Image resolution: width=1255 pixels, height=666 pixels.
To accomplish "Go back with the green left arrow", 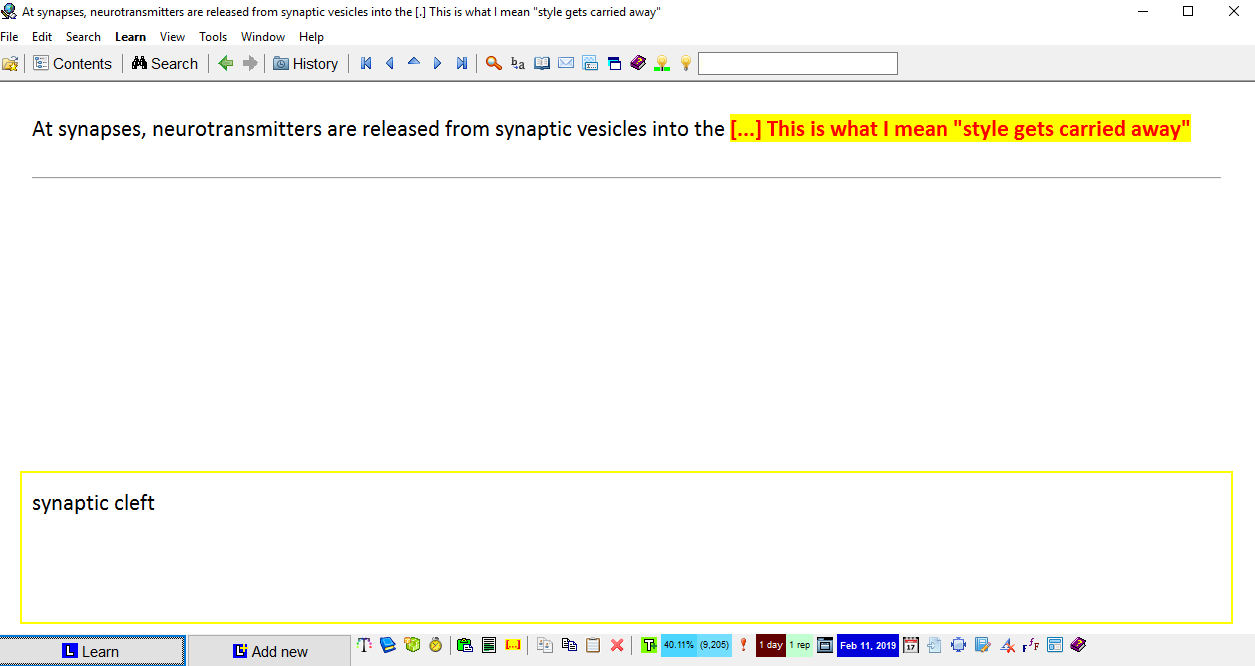I will tap(226, 63).
